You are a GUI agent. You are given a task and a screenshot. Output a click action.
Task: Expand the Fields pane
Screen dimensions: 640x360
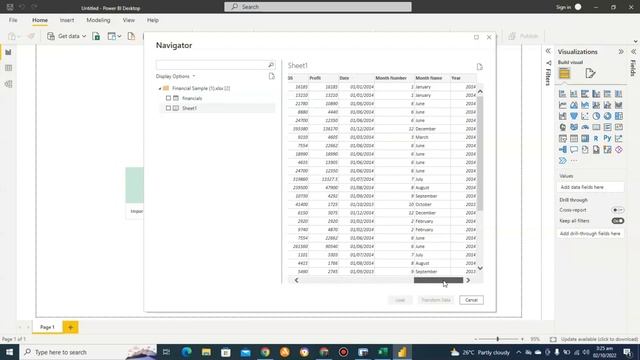tap(633, 51)
